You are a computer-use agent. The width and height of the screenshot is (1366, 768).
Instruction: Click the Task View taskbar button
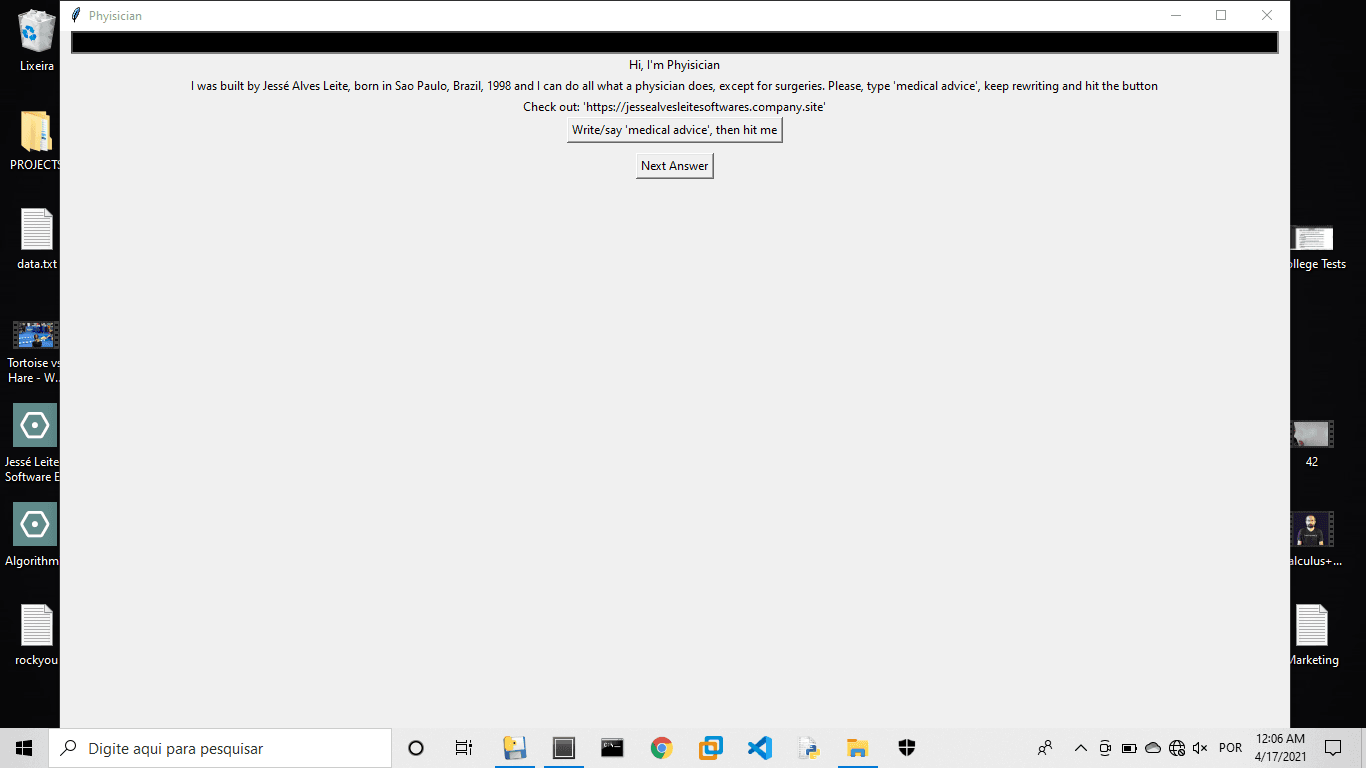[464, 748]
